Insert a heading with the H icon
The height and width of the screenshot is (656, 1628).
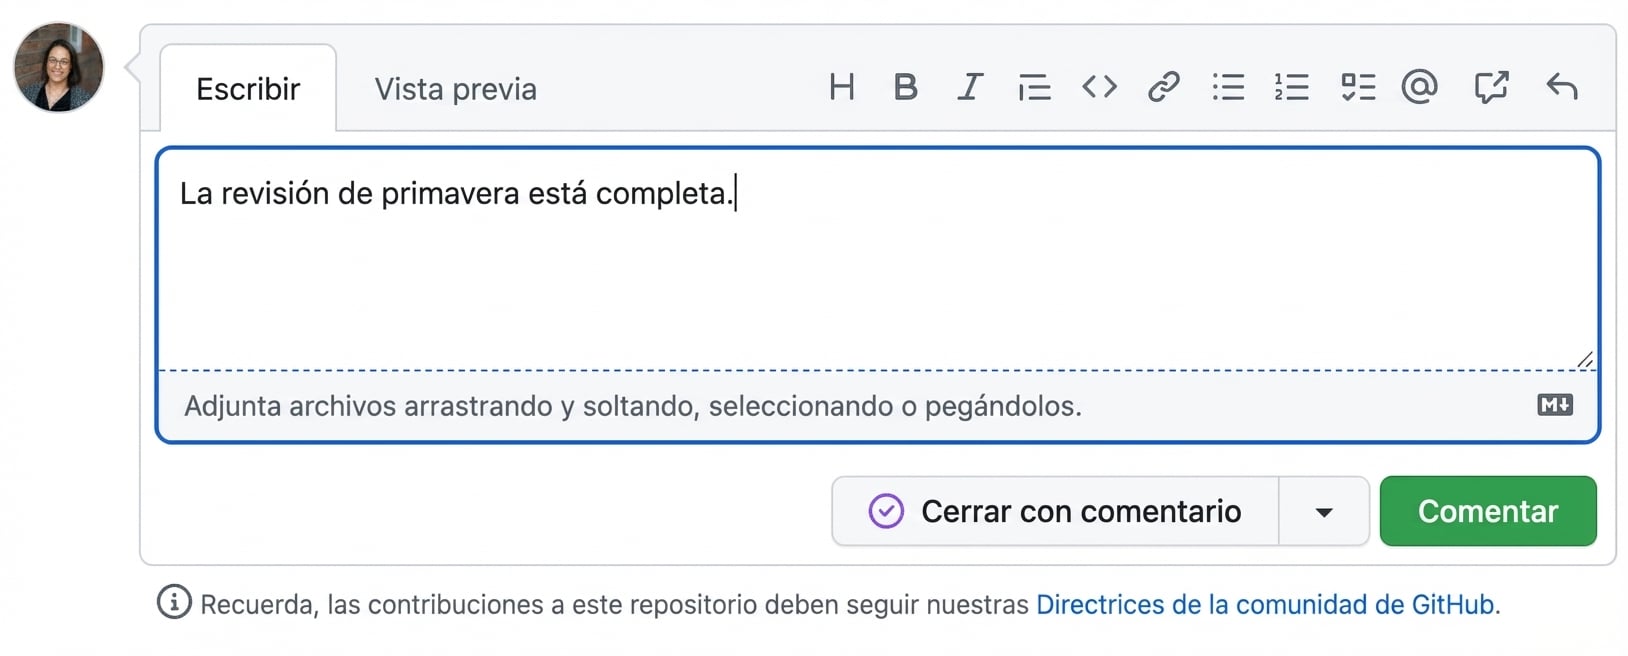842,88
